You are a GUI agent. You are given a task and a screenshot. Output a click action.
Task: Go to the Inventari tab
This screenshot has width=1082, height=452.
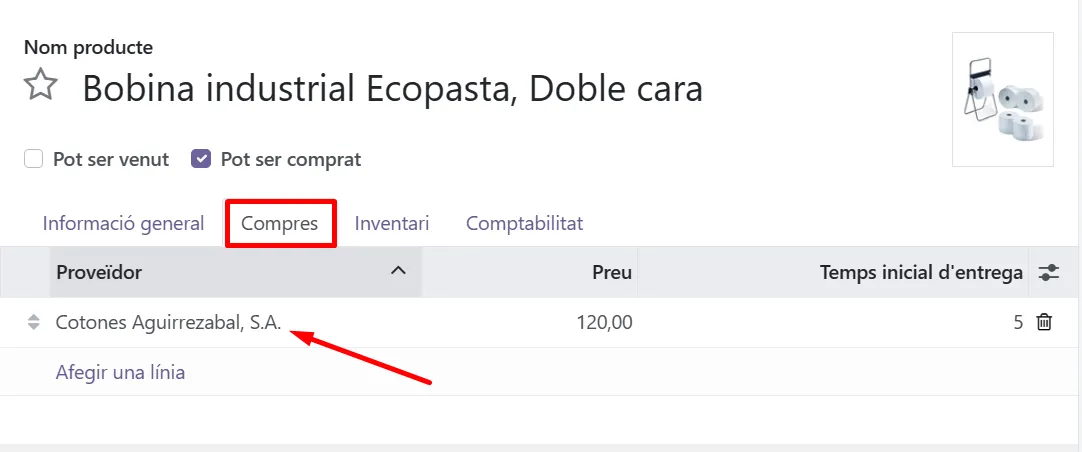(x=392, y=223)
